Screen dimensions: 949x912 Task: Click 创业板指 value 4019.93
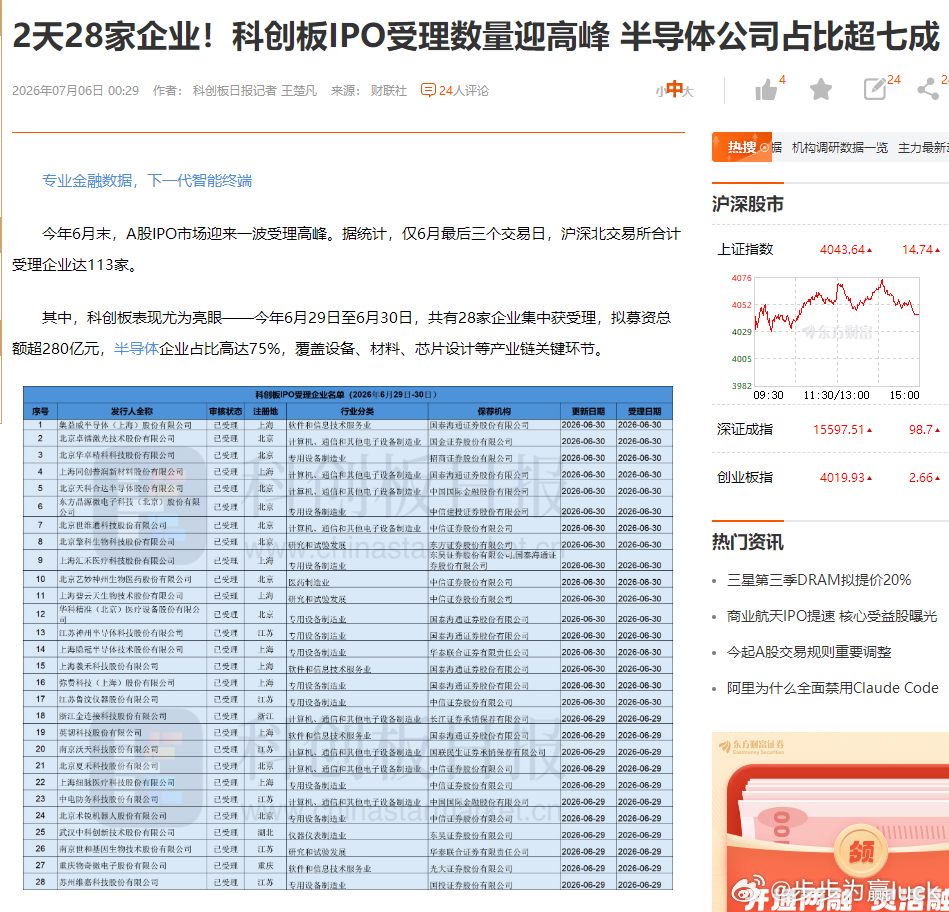pyautogui.click(x=842, y=477)
